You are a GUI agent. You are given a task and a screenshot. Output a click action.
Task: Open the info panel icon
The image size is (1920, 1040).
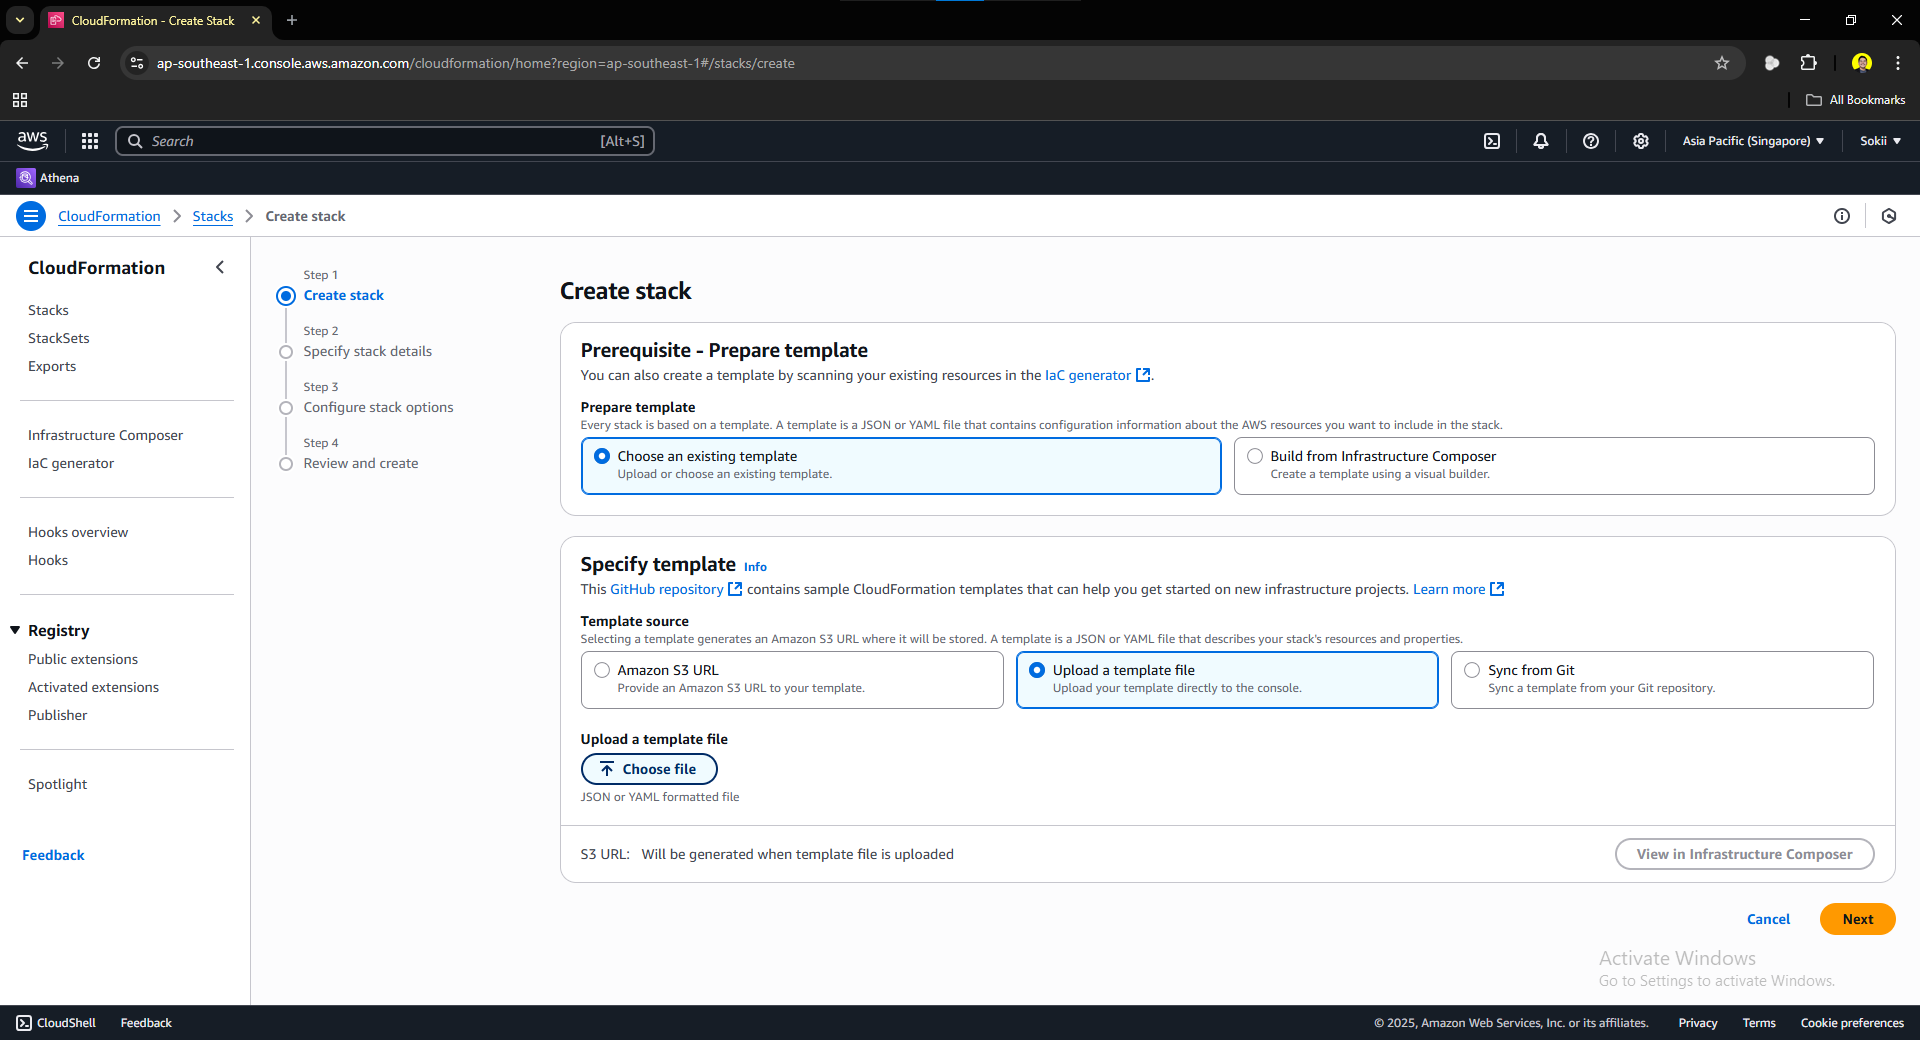point(1842,216)
